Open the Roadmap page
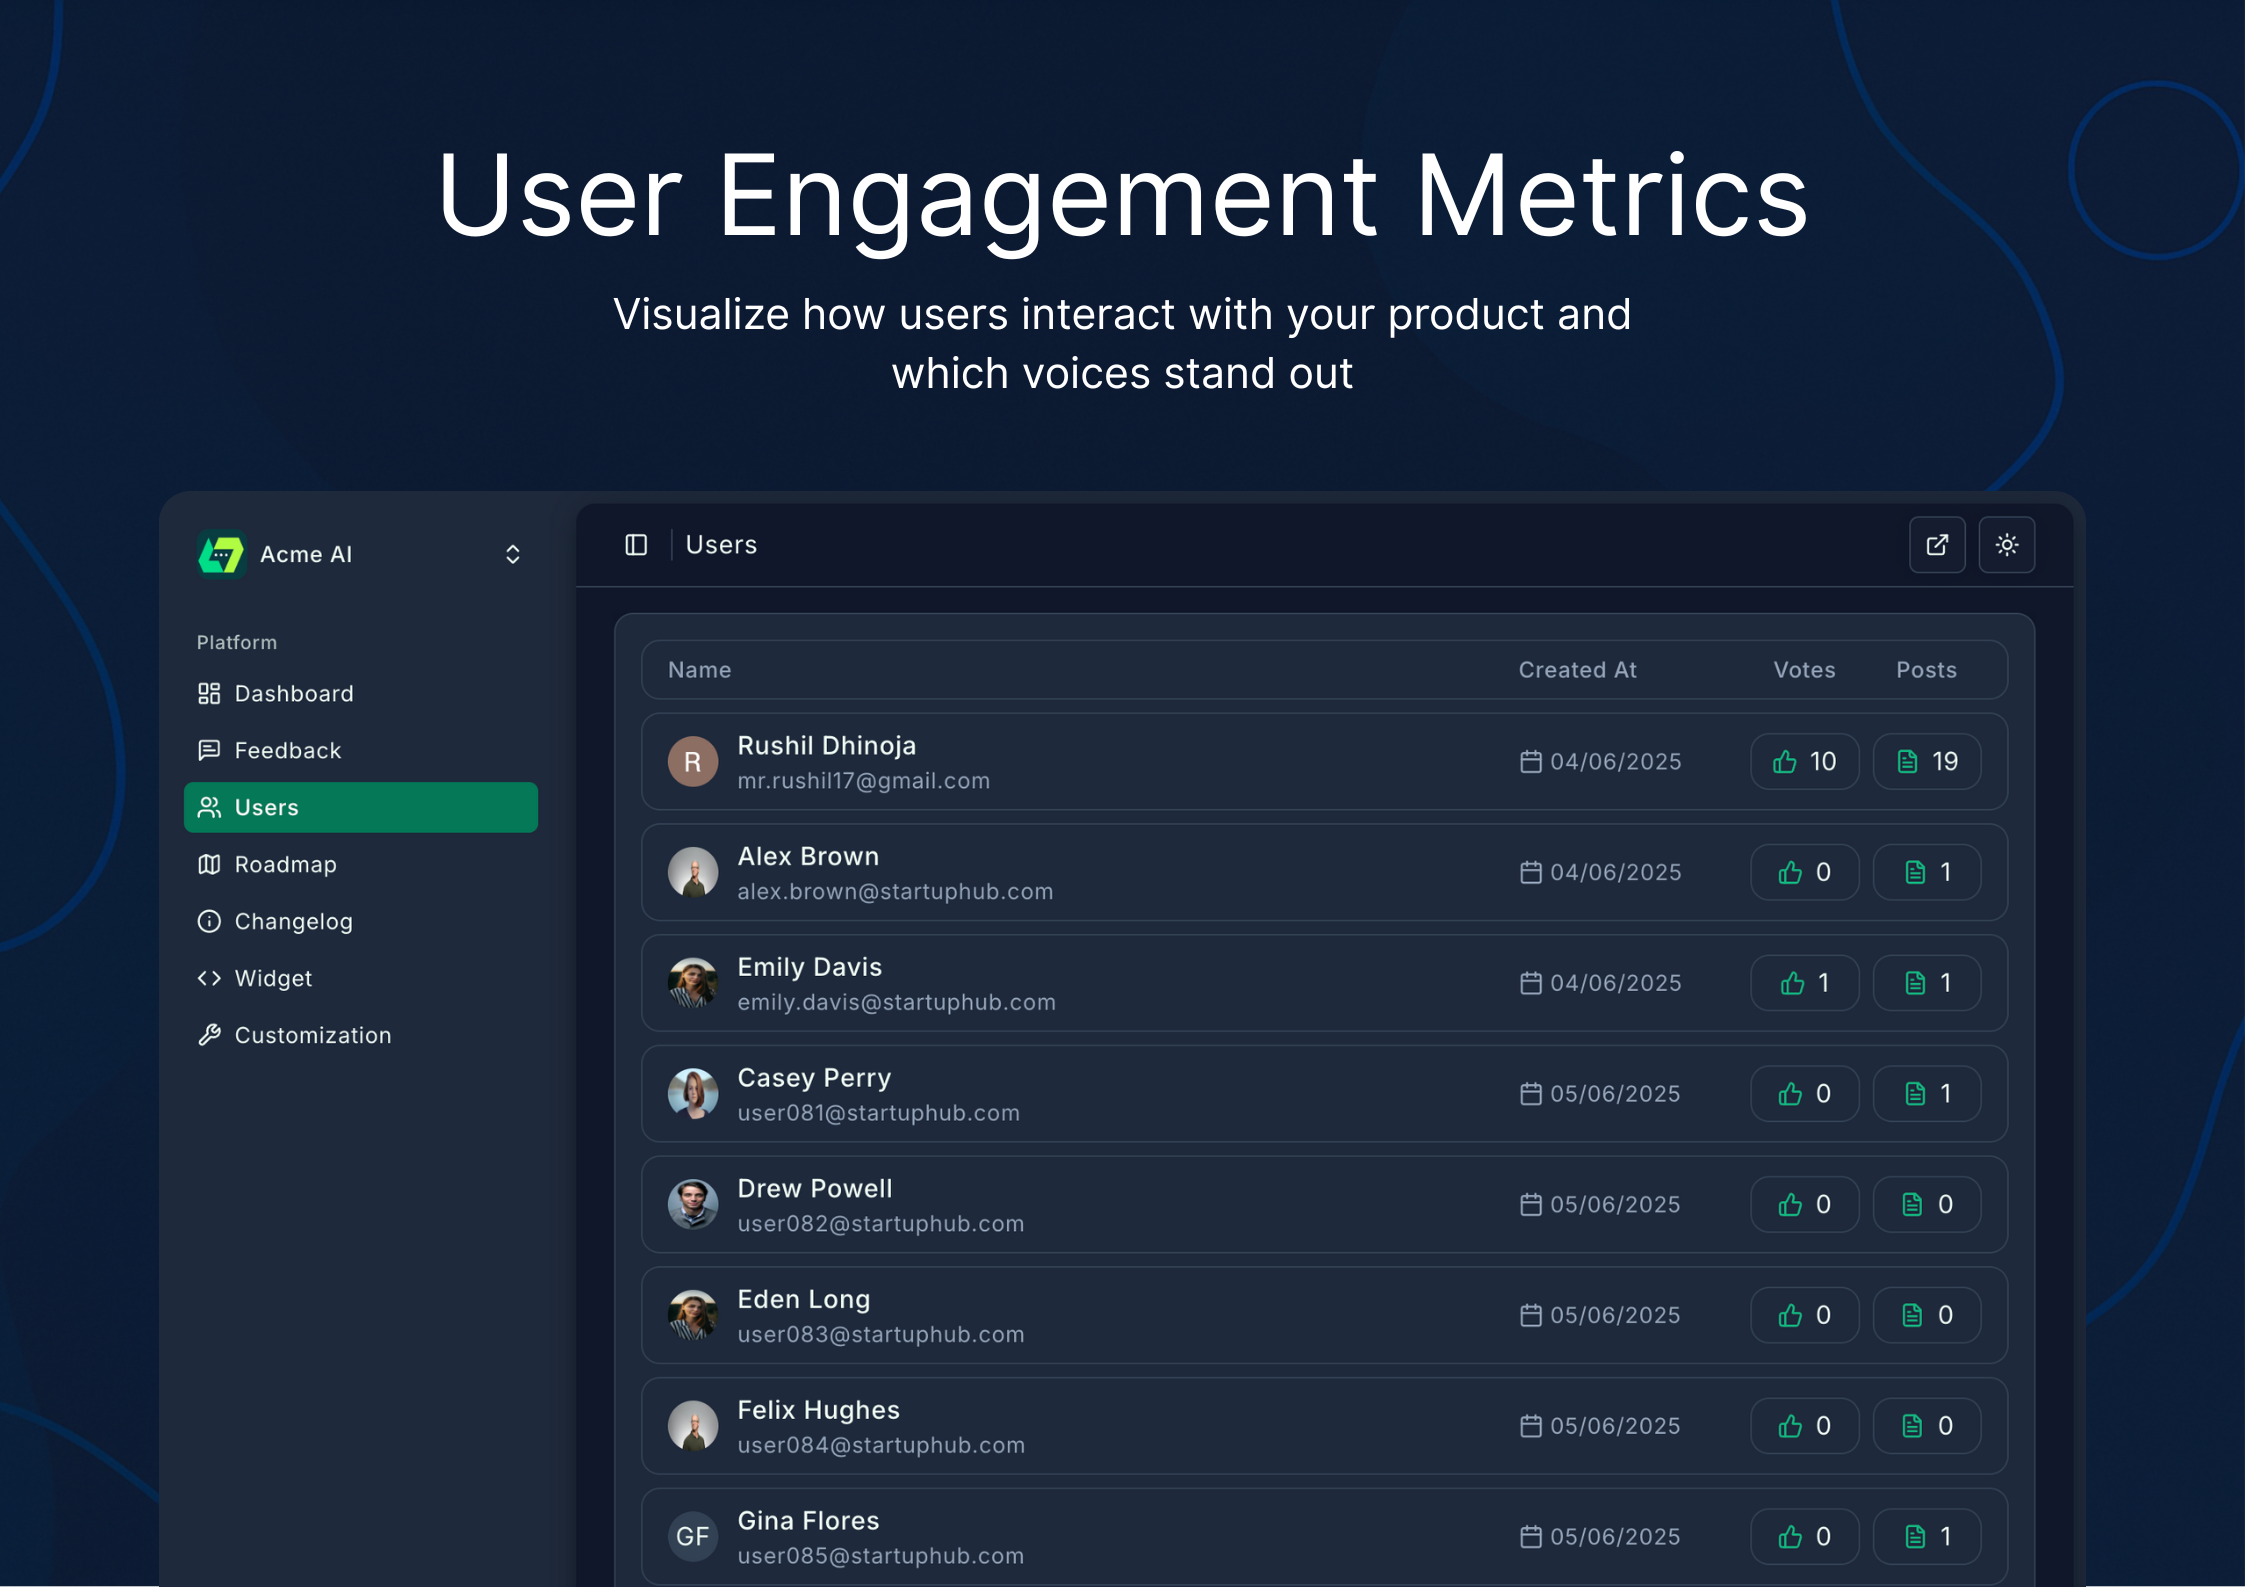Image resolution: width=2245 pixels, height=1587 pixels. point(285,865)
